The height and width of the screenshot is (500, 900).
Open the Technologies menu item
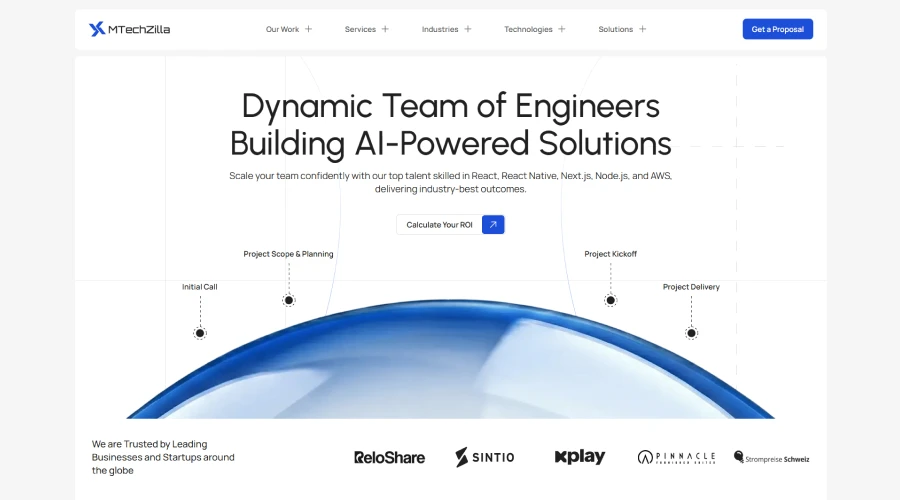[x=528, y=29]
